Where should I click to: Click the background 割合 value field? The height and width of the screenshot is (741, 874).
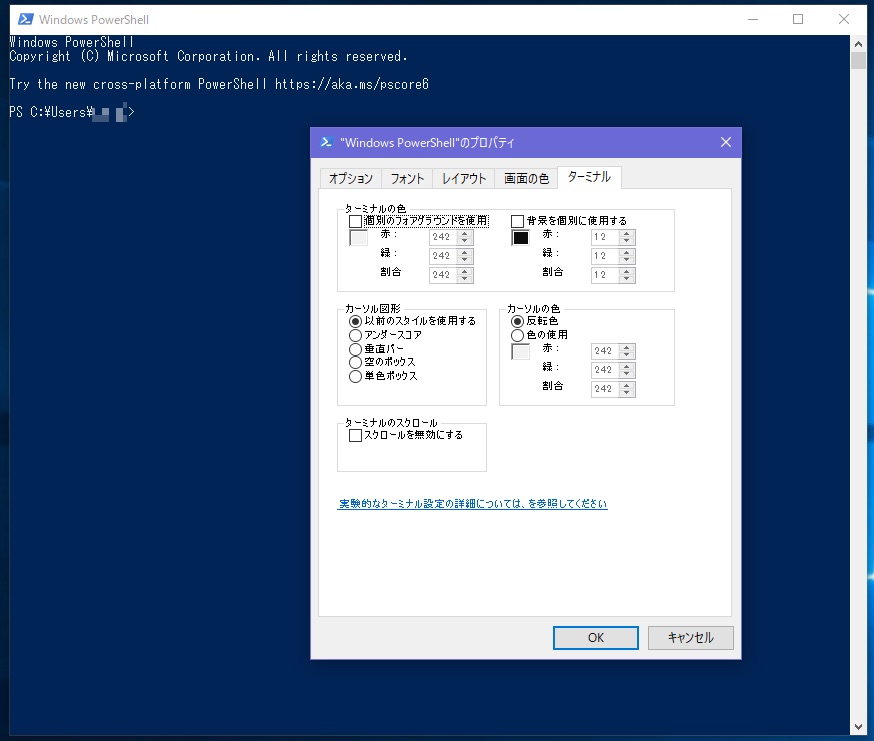(x=605, y=275)
